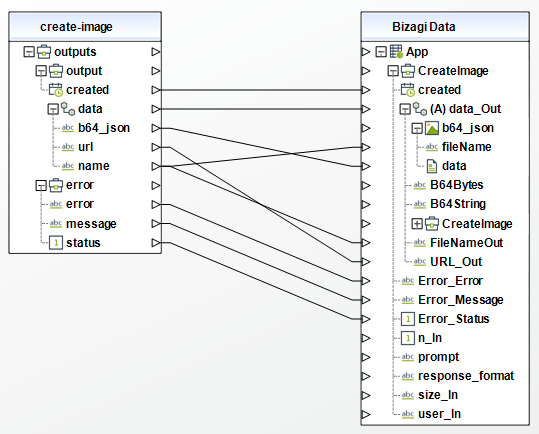This screenshot has width=539, height=434.
Task: Click the abc icon beside message
Action: (56, 224)
